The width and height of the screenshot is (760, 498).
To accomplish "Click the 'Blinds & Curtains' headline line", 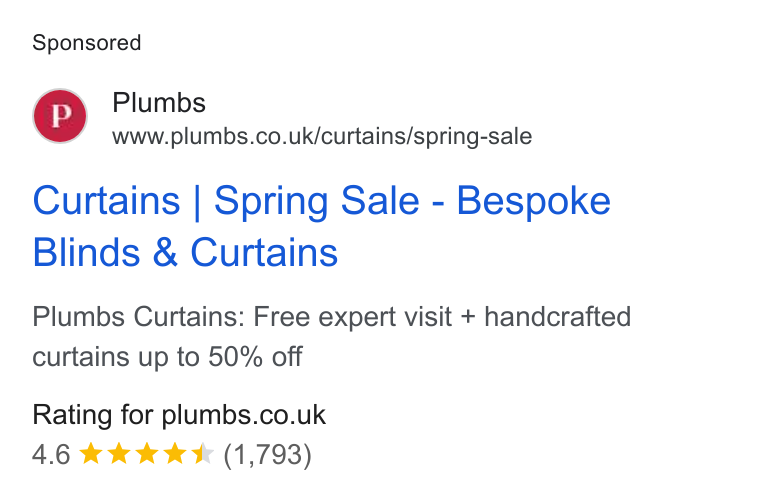I will click(x=185, y=253).
